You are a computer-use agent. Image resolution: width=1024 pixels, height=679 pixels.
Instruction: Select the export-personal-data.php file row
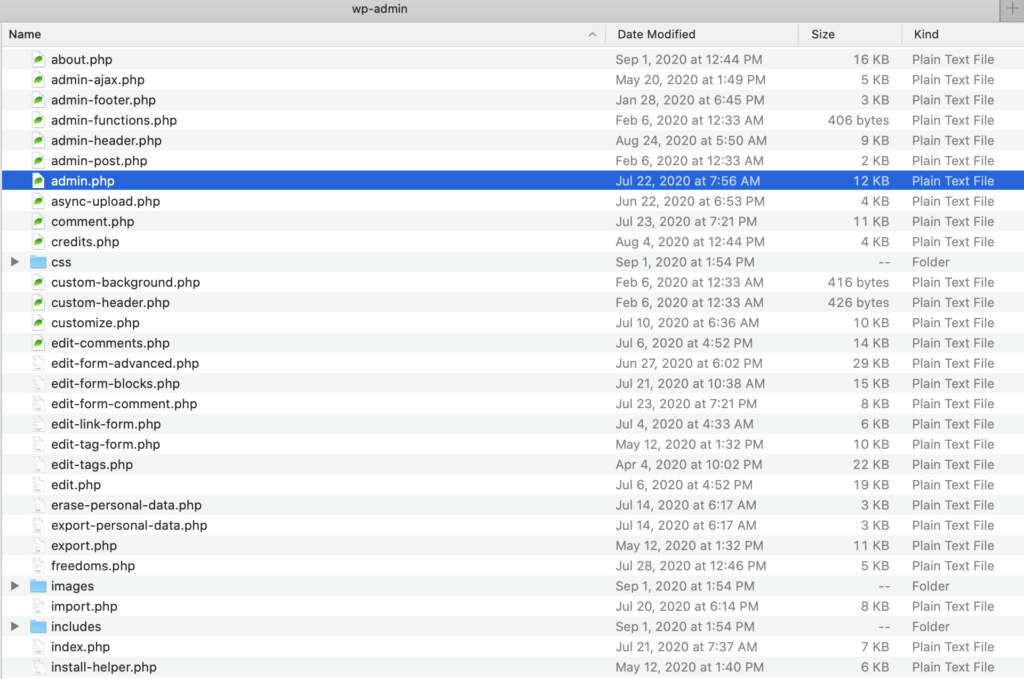(x=513, y=525)
